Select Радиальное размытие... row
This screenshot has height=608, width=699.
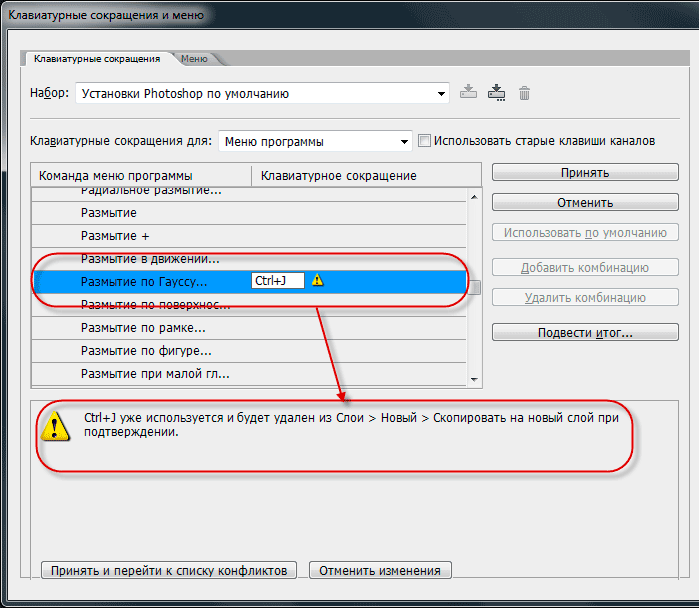click(249, 194)
